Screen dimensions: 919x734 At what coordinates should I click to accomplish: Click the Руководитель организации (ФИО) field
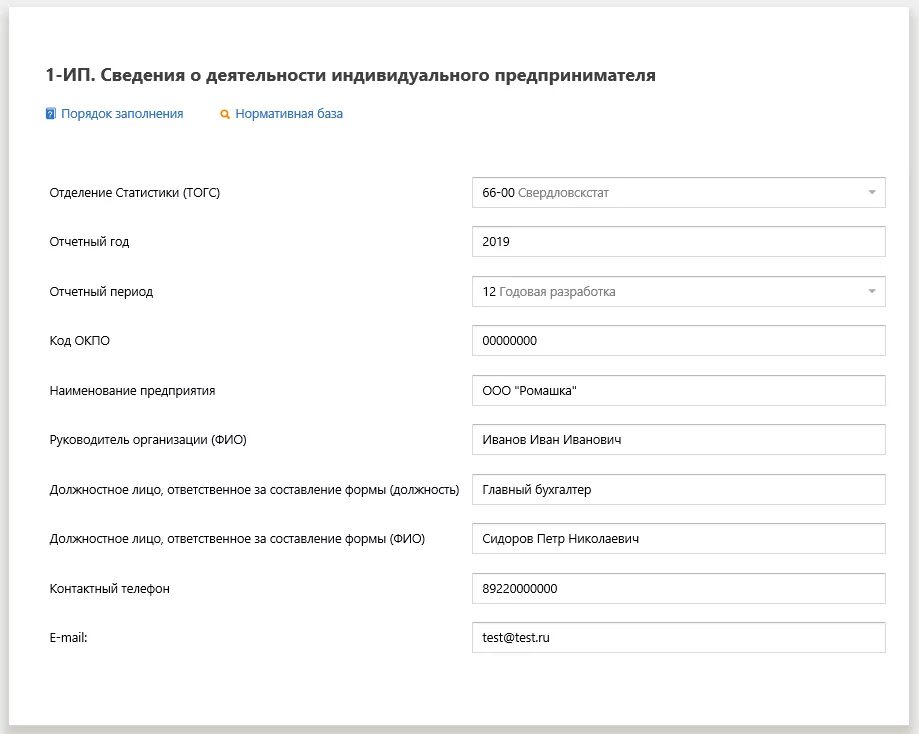point(679,440)
